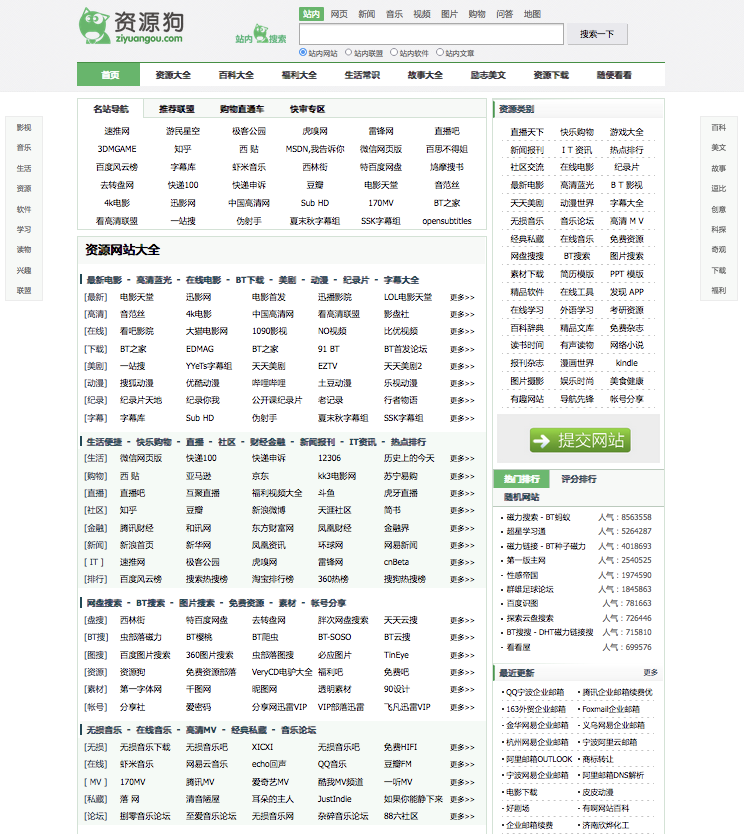
Task: Select the 站内联盟 radio button
Action: tap(349, 52)
